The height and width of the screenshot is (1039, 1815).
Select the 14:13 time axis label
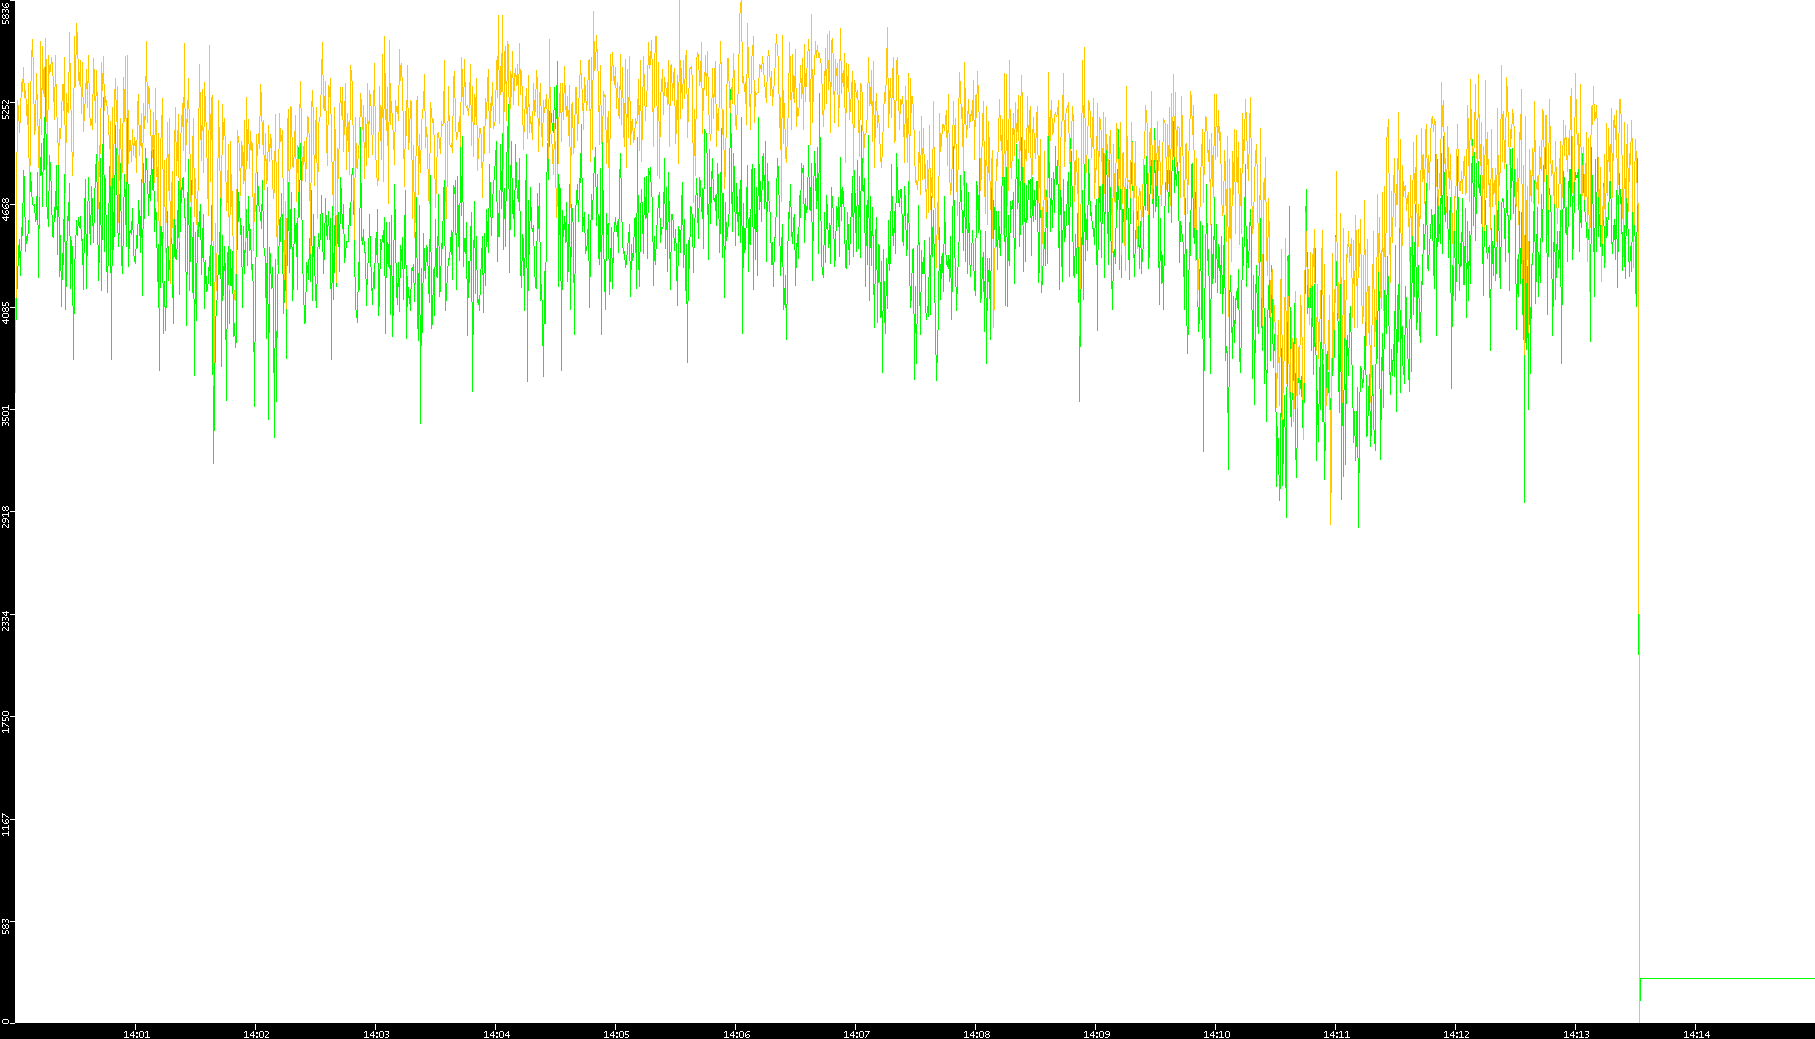point(1576,1034)
